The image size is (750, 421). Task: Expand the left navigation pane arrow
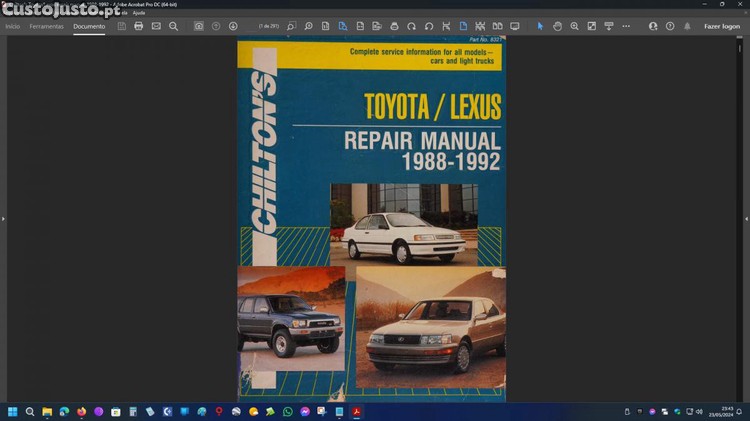(3, 218)
